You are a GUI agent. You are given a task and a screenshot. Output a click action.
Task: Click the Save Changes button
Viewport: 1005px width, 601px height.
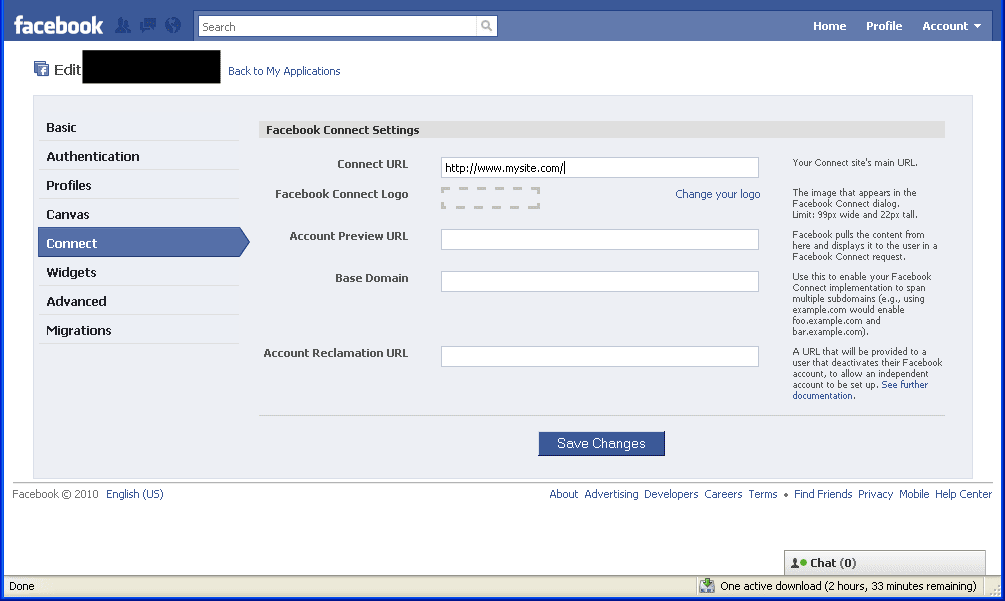point(601,443)
